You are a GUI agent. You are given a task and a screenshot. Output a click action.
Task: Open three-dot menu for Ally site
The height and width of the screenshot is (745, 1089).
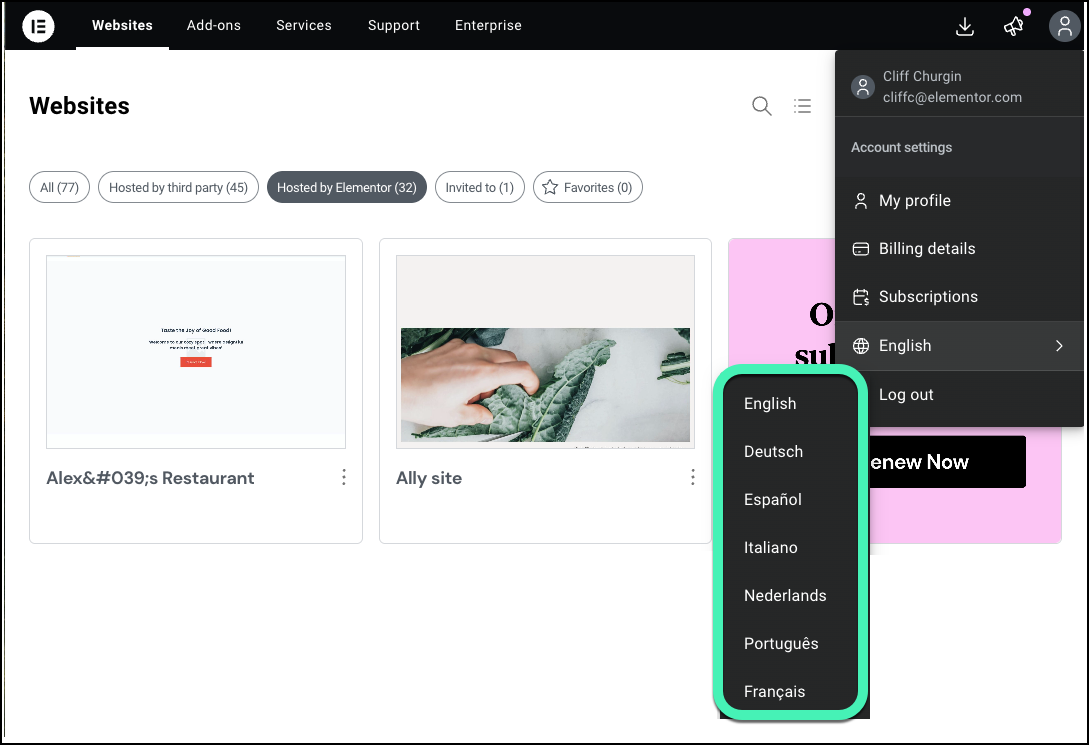click(x=693, y=477)
